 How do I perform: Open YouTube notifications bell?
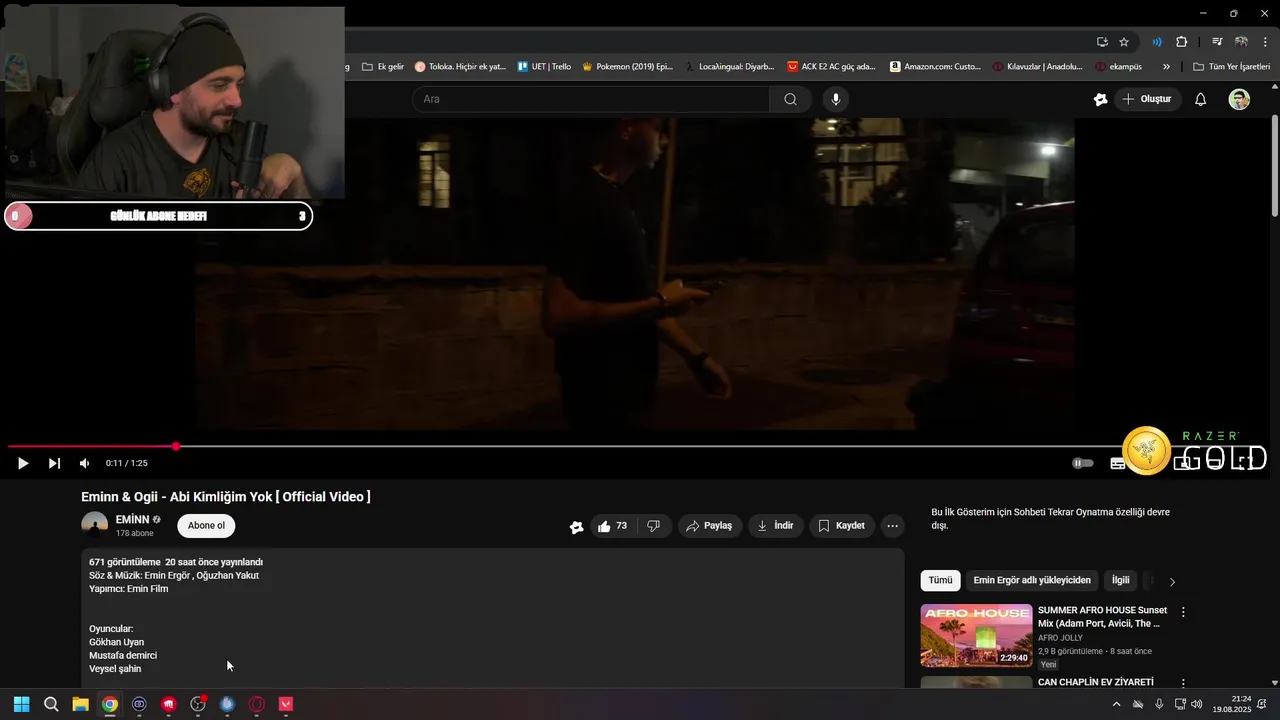(1201, 99)
